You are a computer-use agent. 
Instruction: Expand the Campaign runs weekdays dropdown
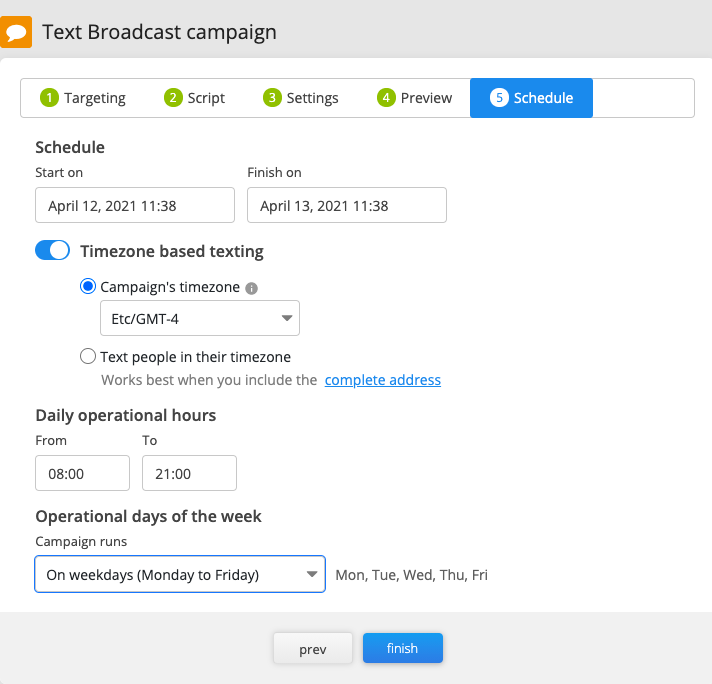click(180, 574)
